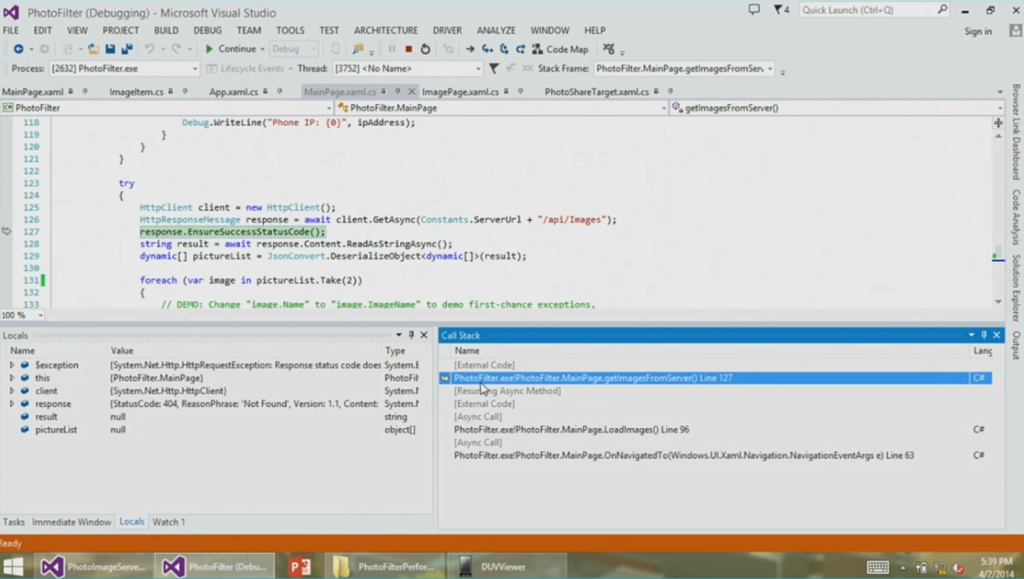This screenshot has height=579, width=1024.
Task: Open the Call Stack window options arrow
Action: pyautogui.click(x=971, y=335)
